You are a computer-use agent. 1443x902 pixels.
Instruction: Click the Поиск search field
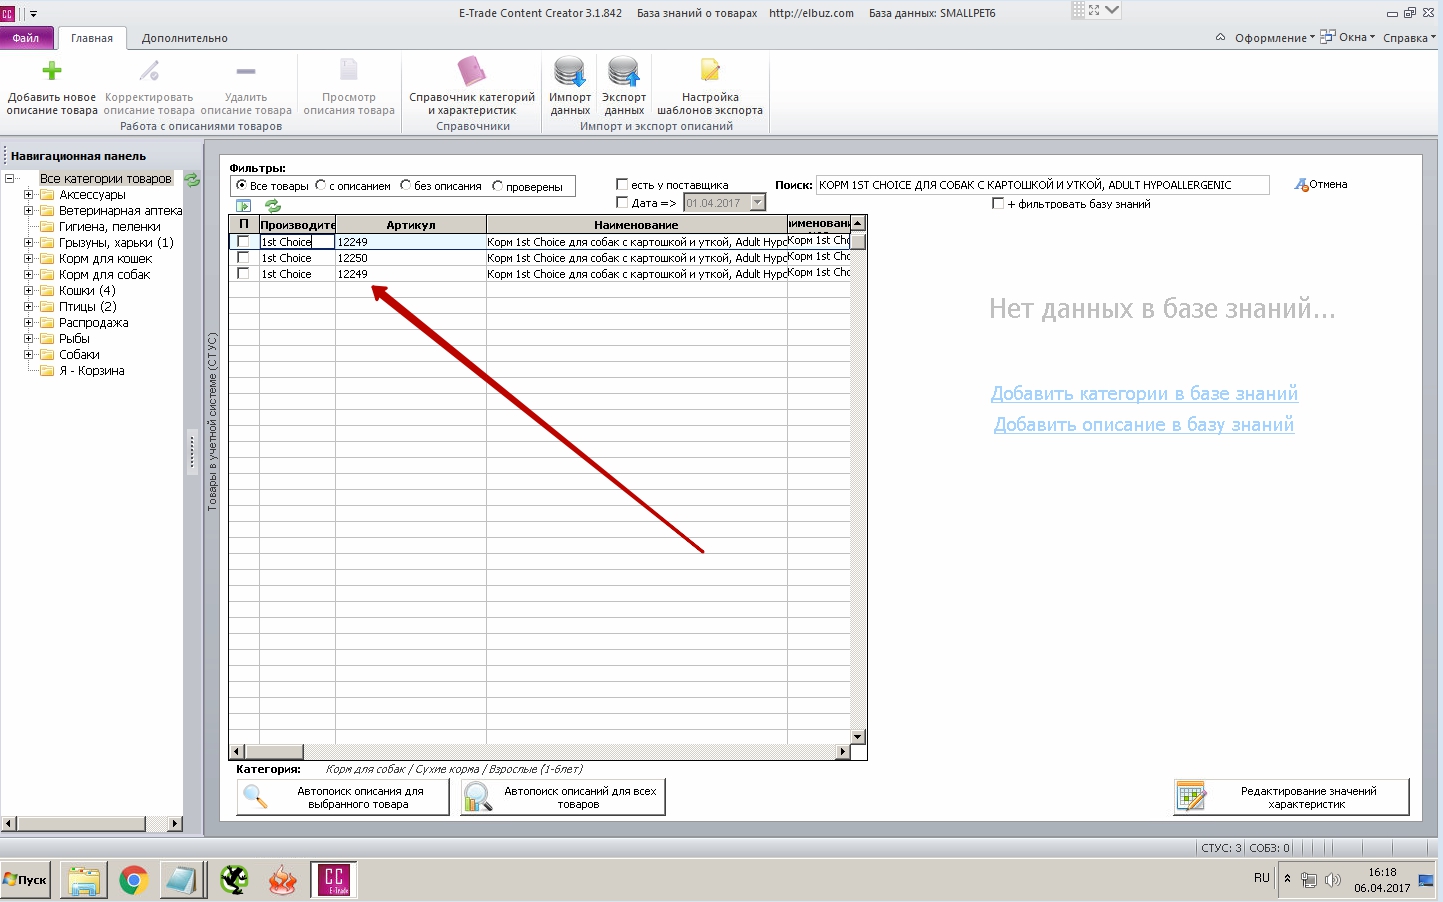[x=1043, y=185]
